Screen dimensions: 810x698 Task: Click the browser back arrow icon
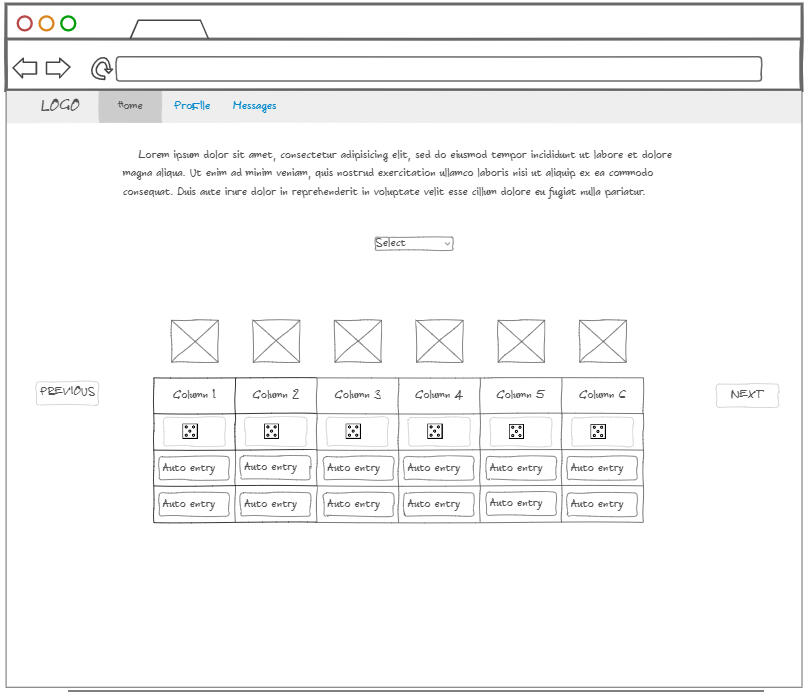[24, 67]
